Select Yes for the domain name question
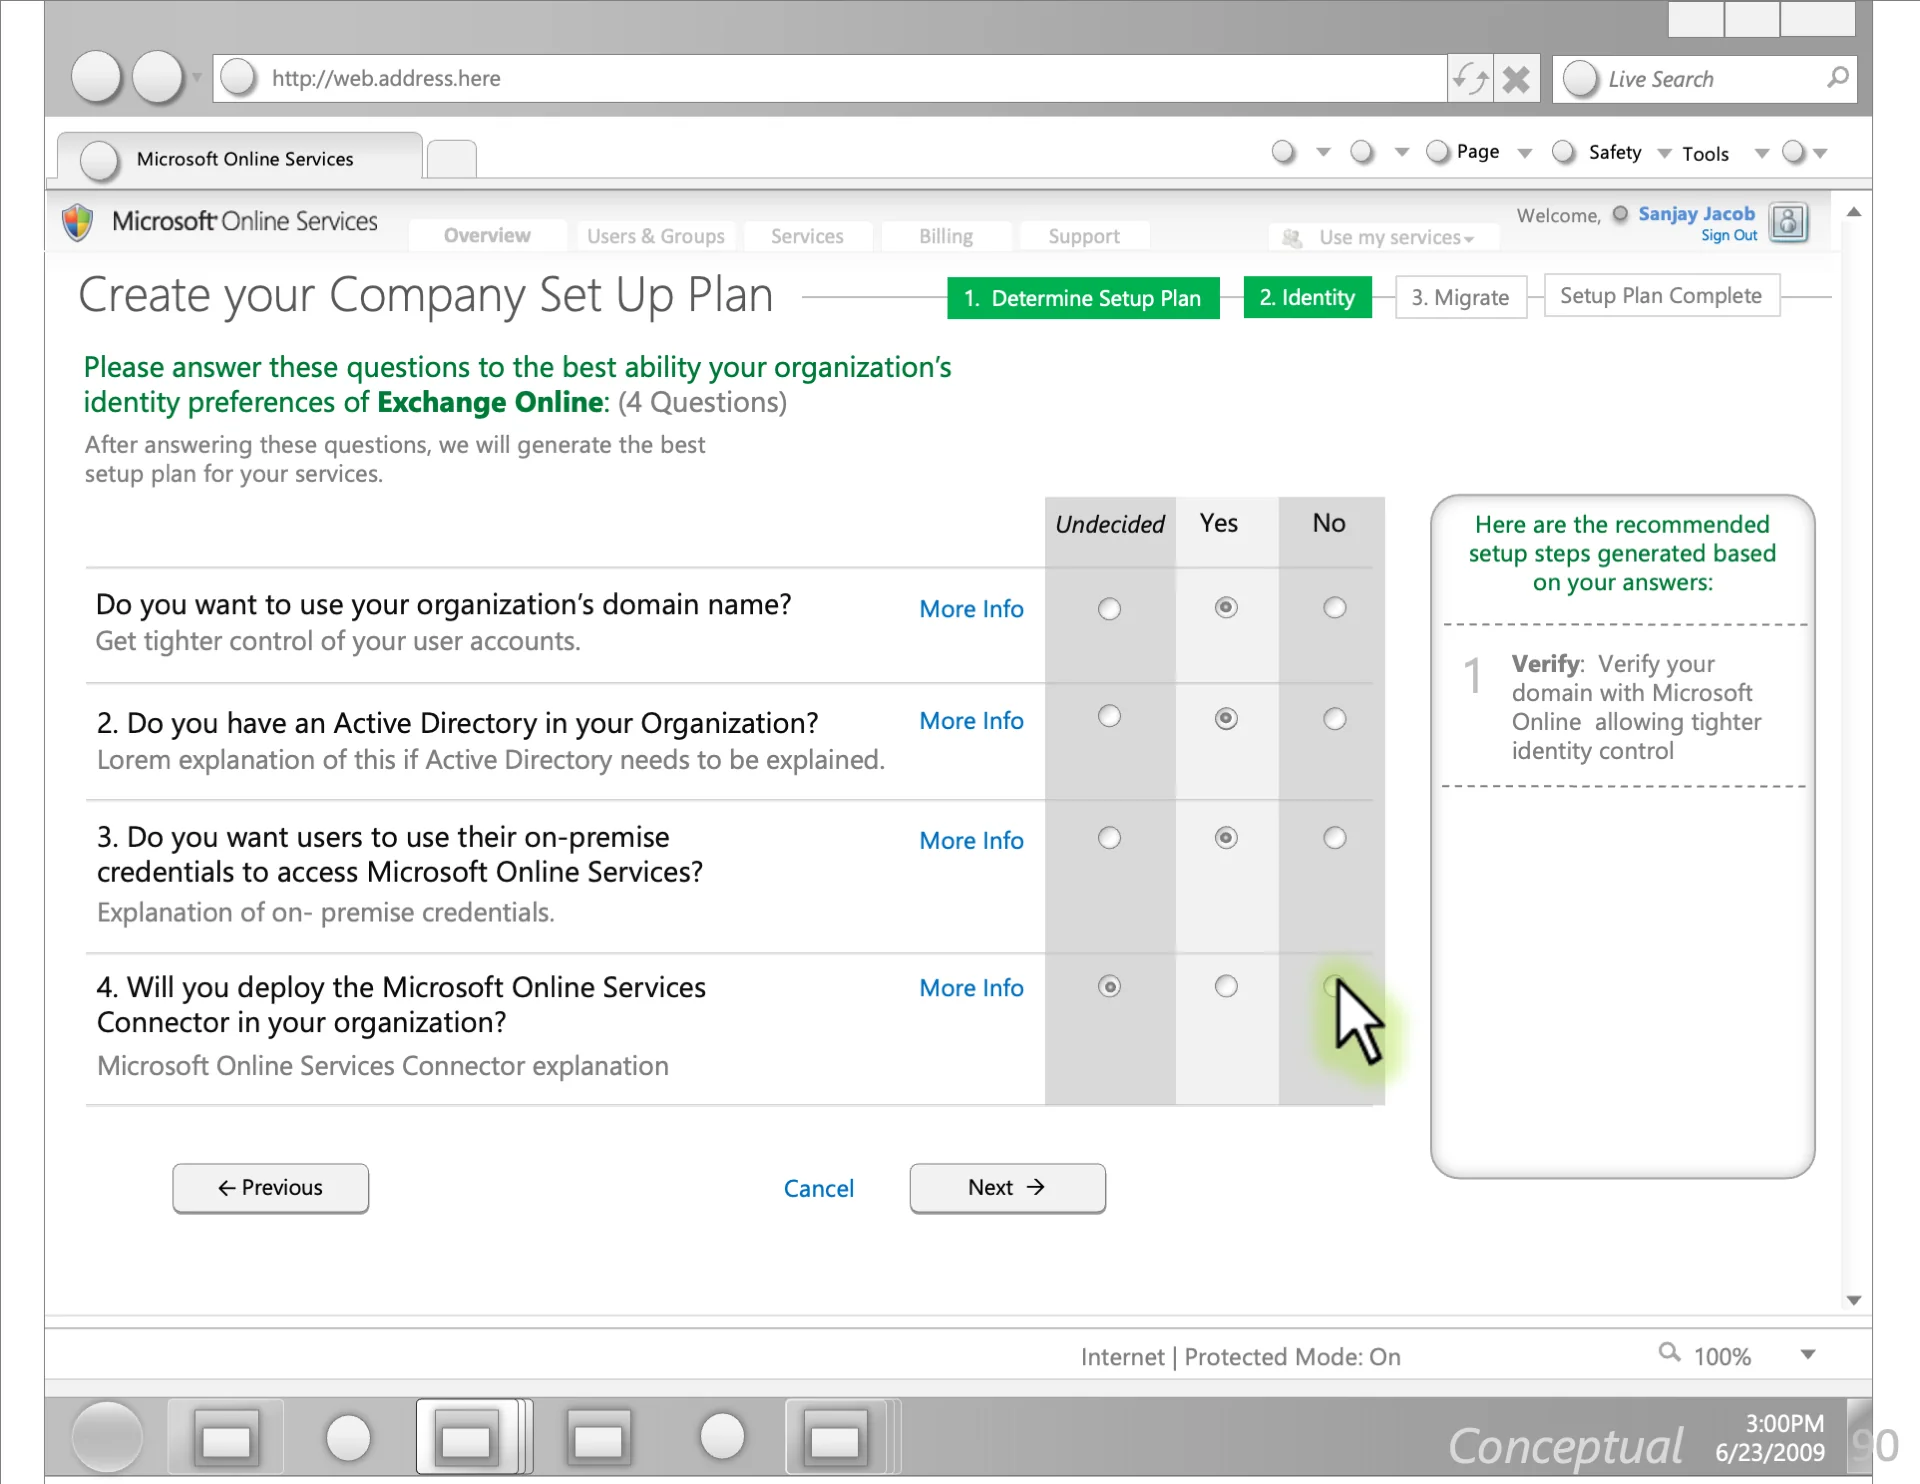This screenshot has width=1920, height=1484. point(1226,607)
